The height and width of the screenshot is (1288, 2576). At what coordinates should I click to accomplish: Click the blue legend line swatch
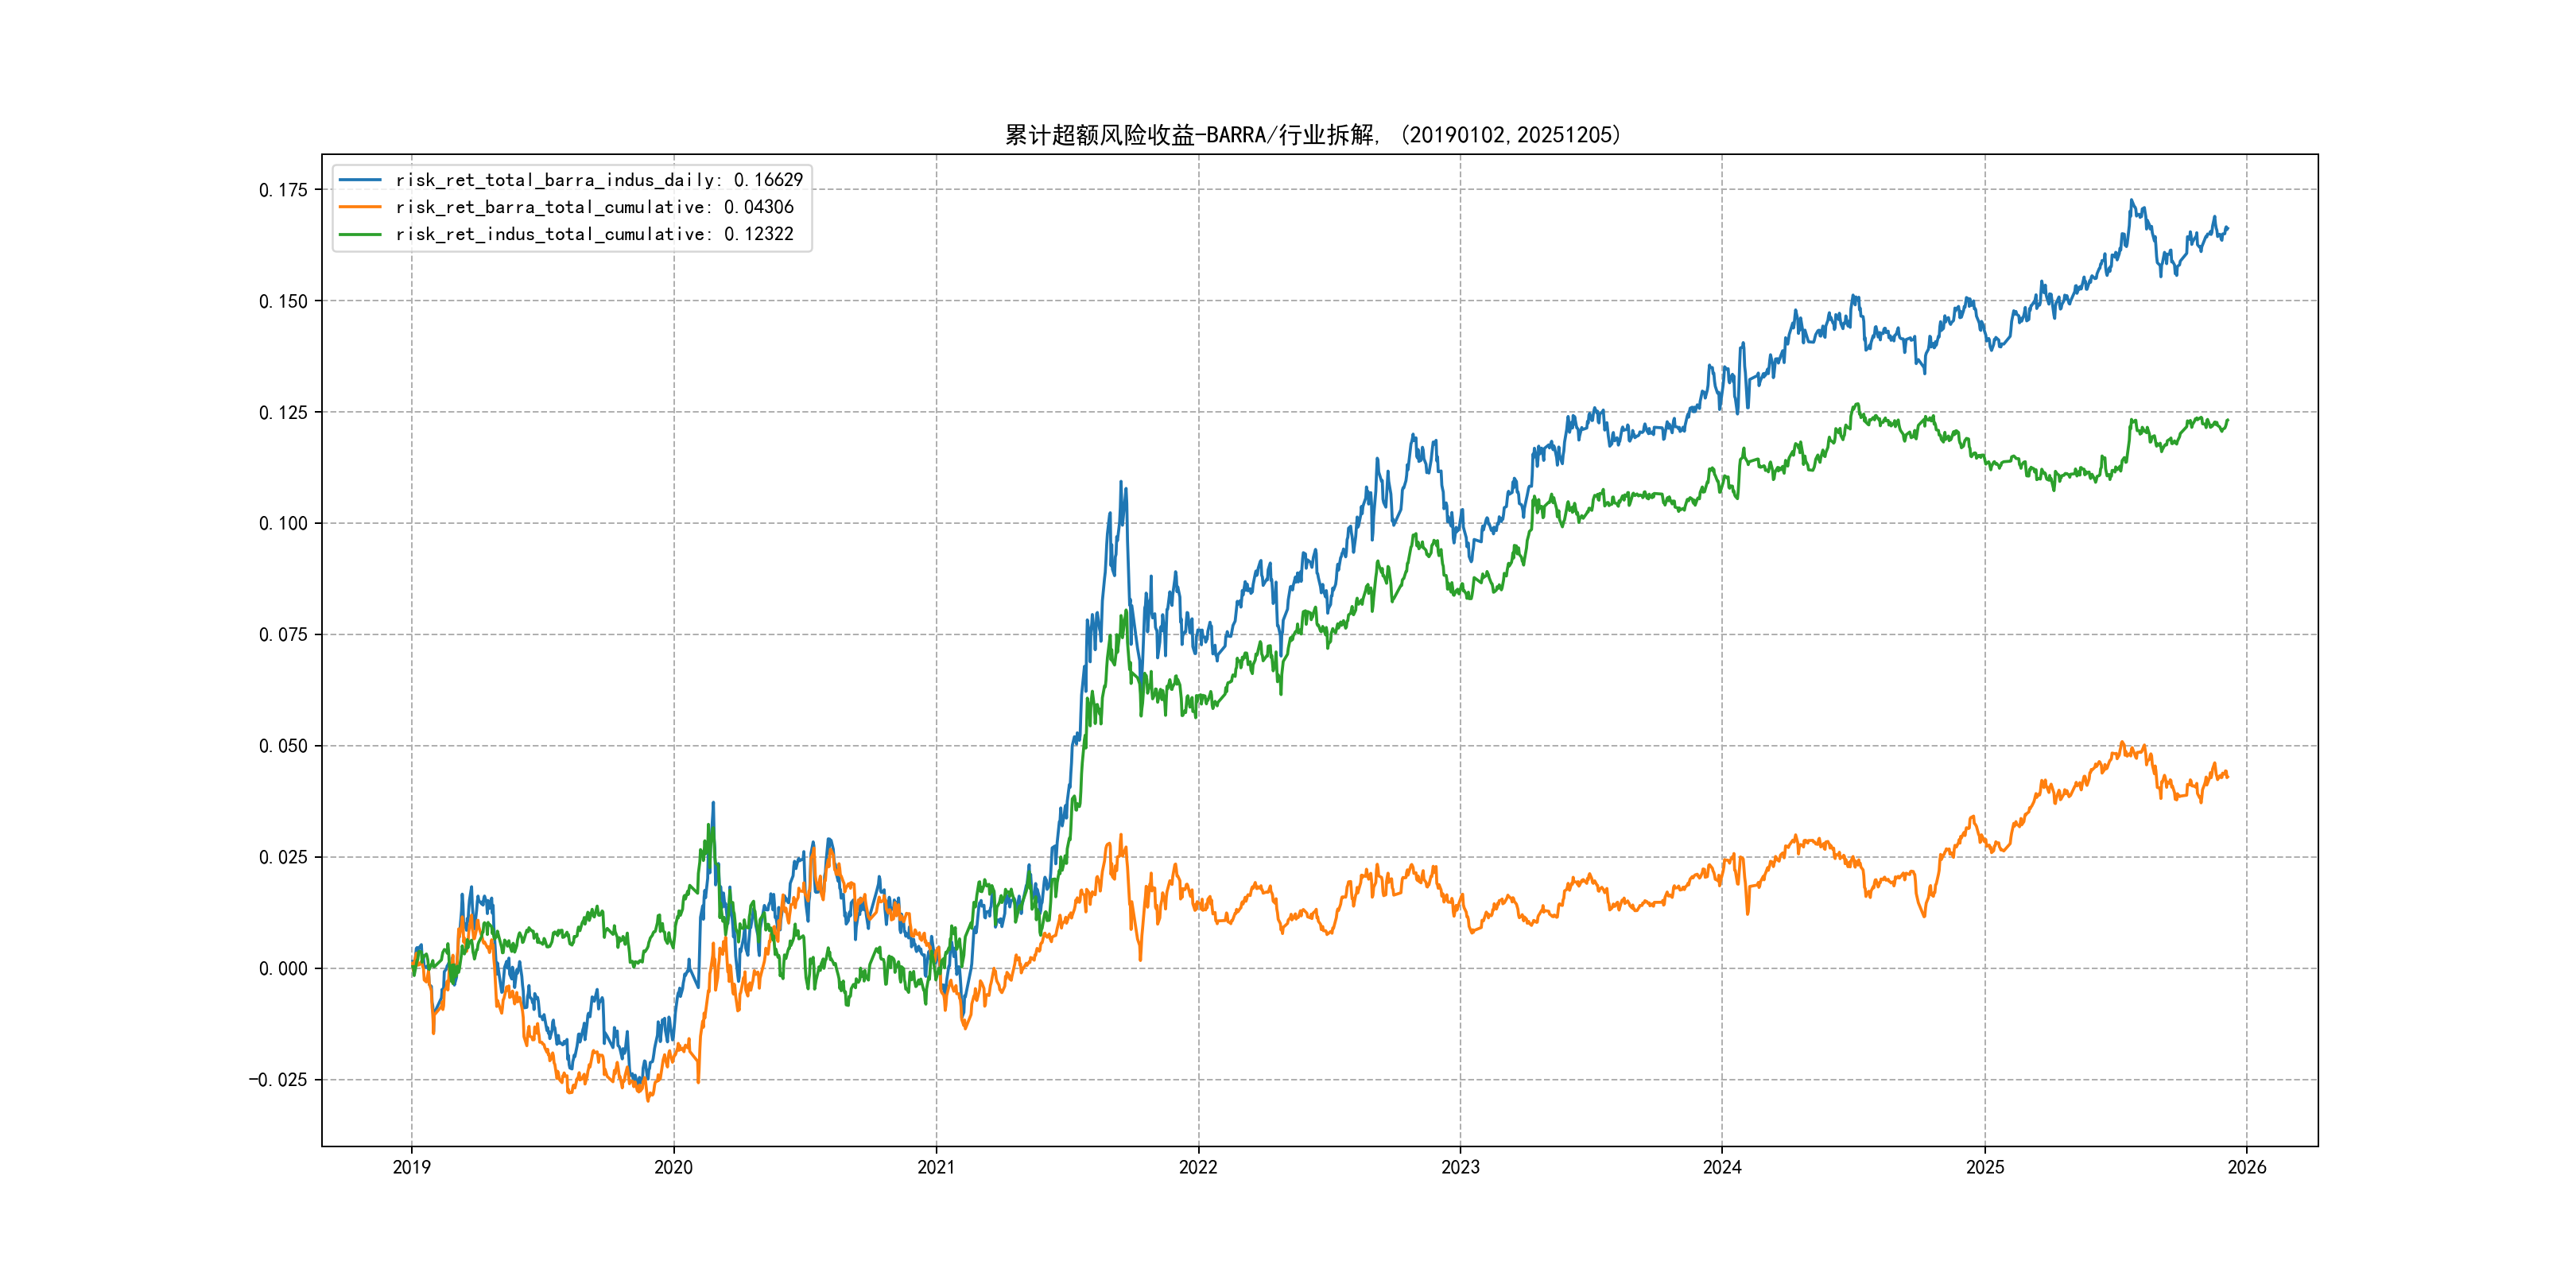(360, 180)
